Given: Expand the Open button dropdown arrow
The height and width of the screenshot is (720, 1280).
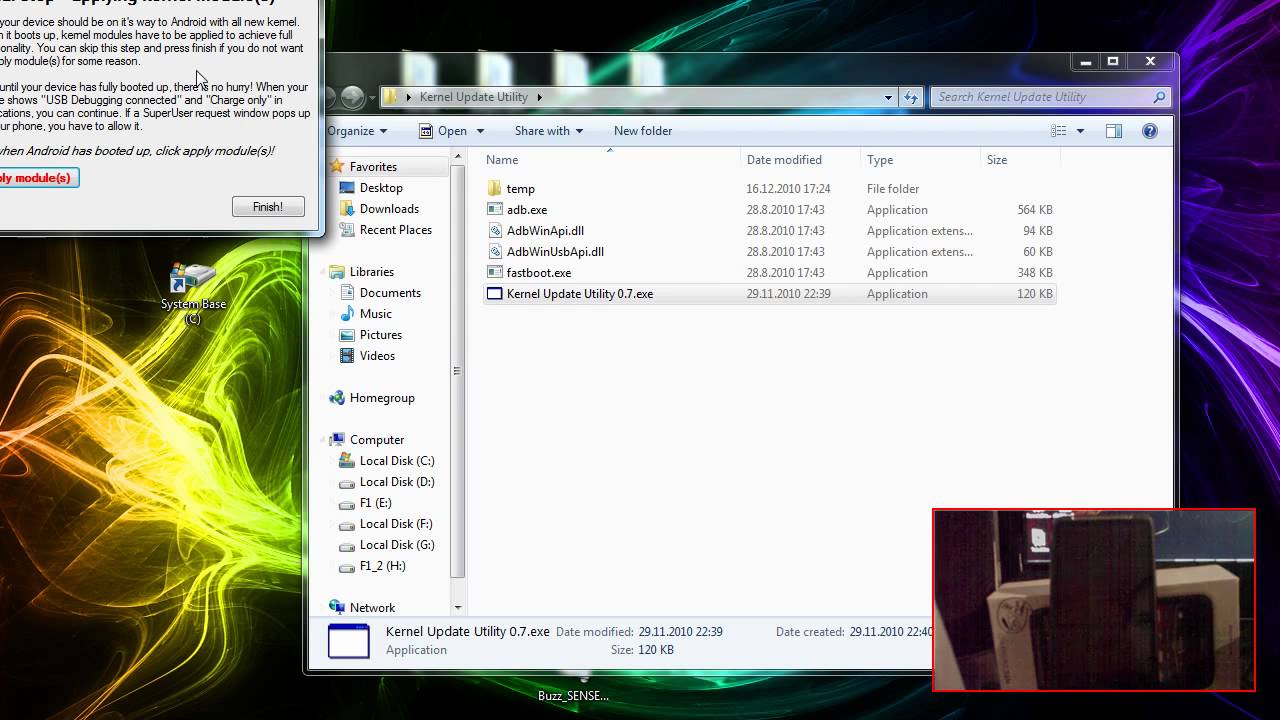Looking at the screenshot, I should (480, 131).
